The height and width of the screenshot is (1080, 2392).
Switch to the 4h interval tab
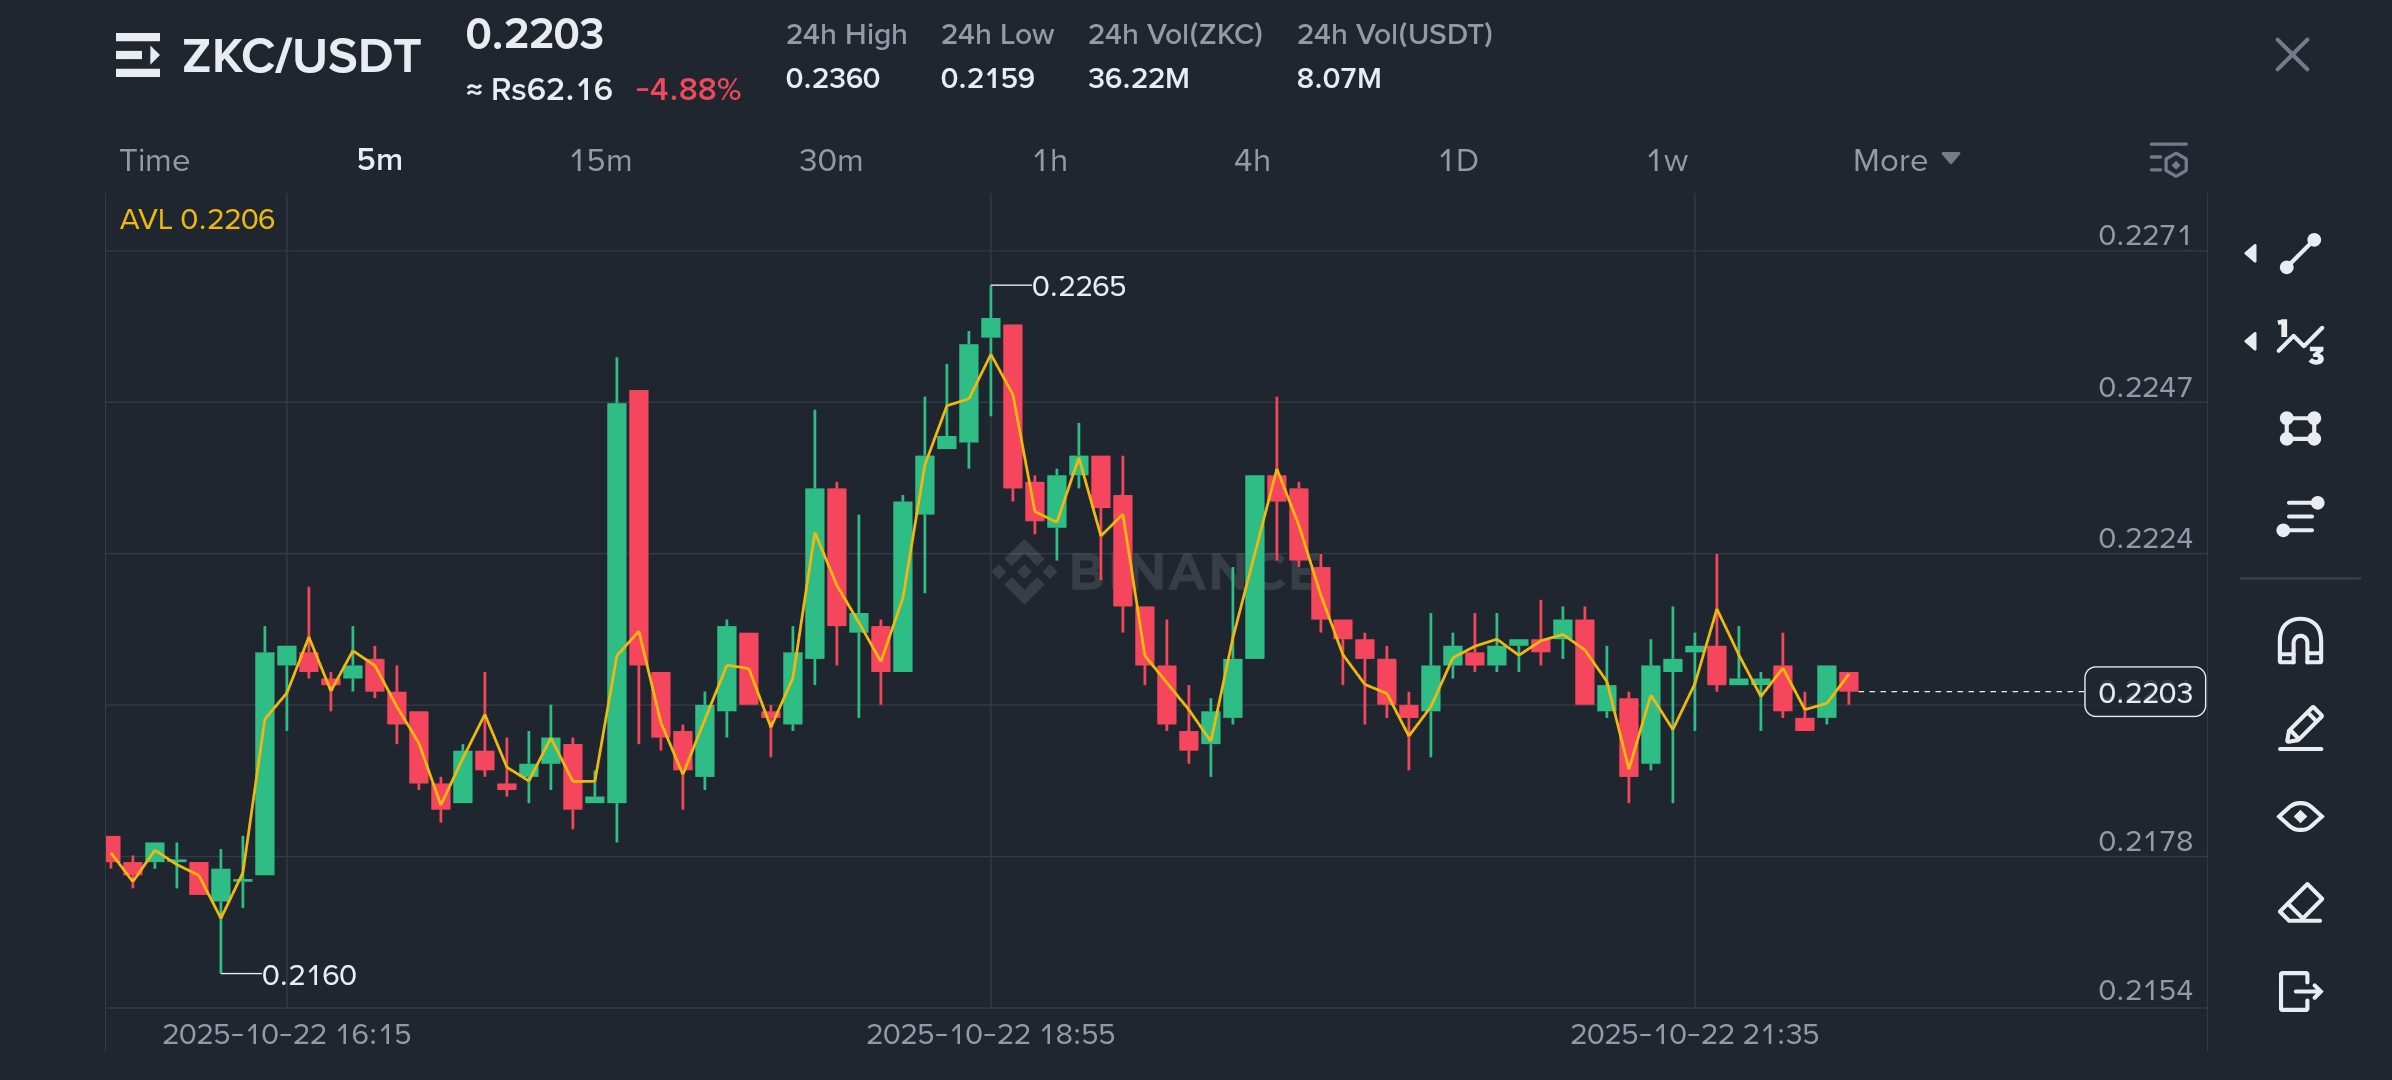point(1252,160)
